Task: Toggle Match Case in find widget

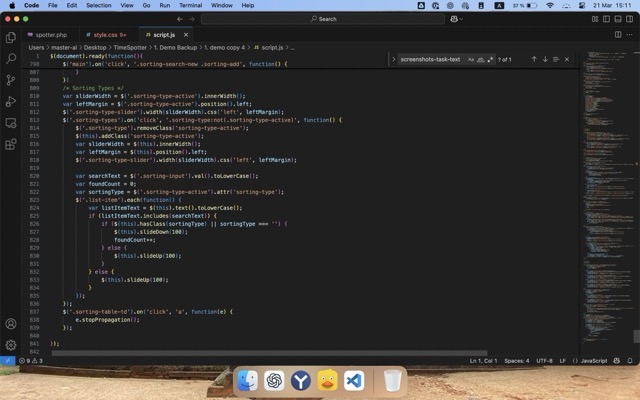Action: 469,59
